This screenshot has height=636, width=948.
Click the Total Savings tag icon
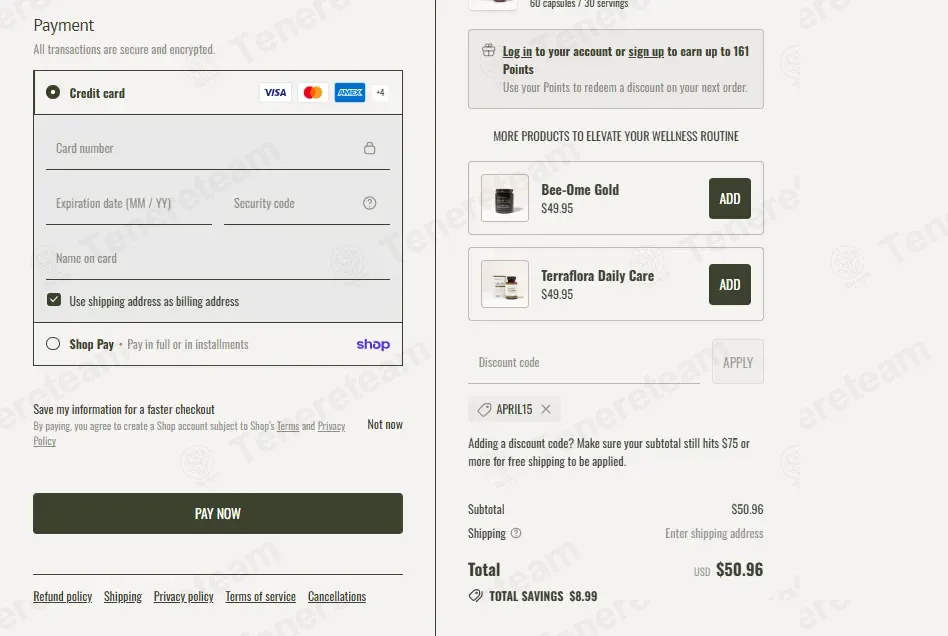(476, 596)
